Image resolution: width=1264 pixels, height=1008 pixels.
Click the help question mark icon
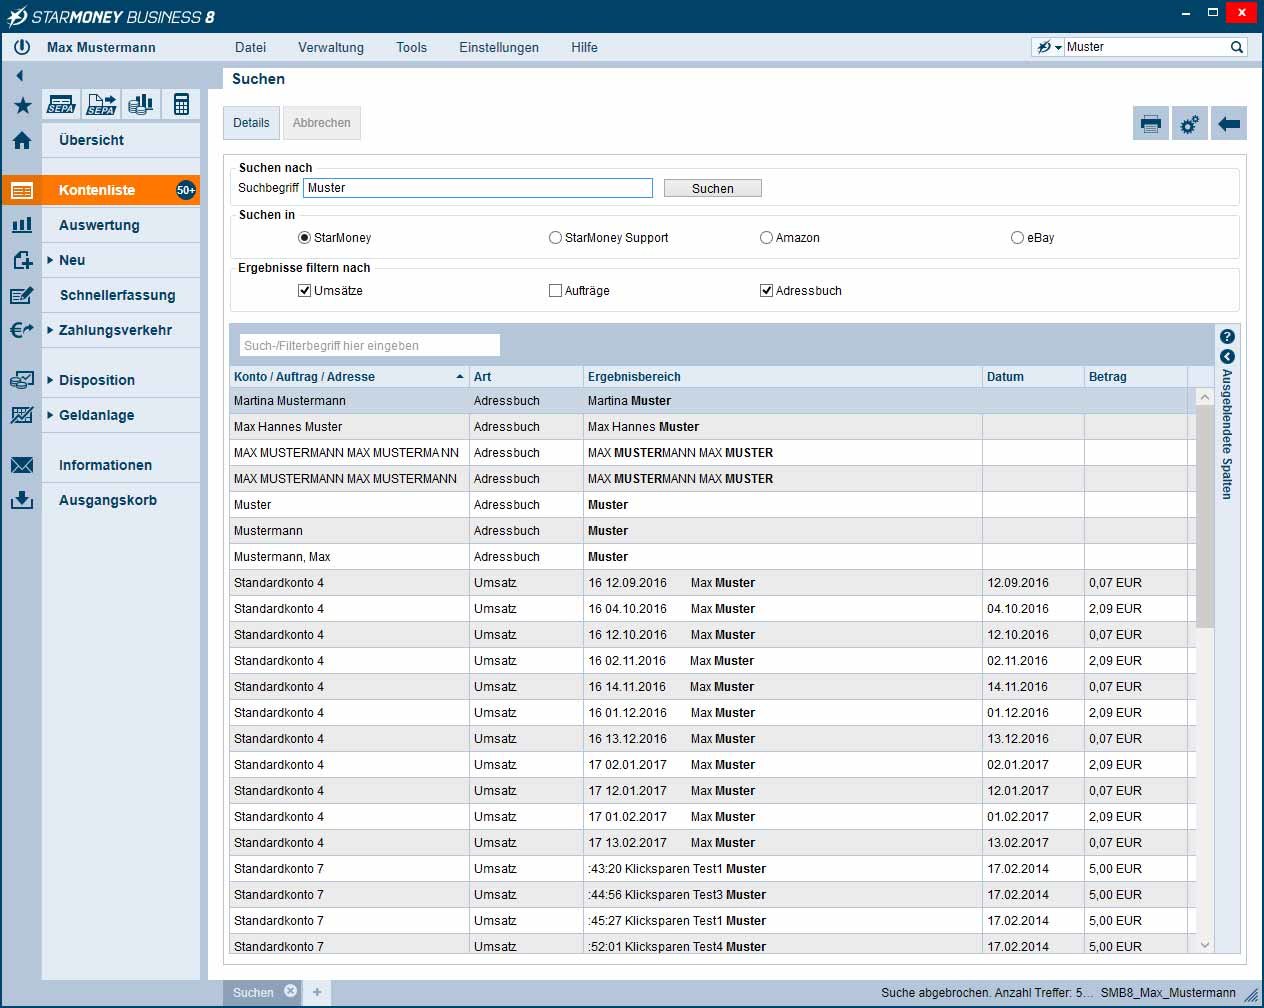point(1227,337)
